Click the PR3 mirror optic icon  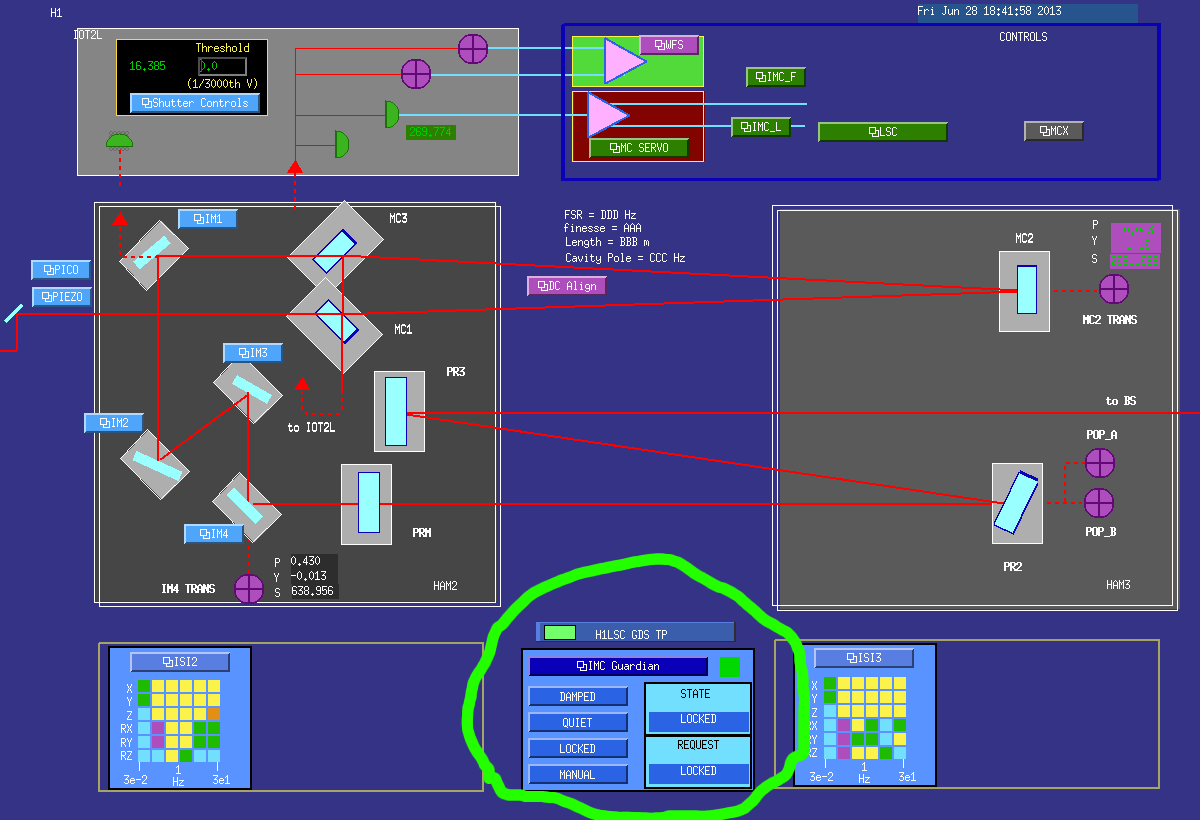coord(396,411)
